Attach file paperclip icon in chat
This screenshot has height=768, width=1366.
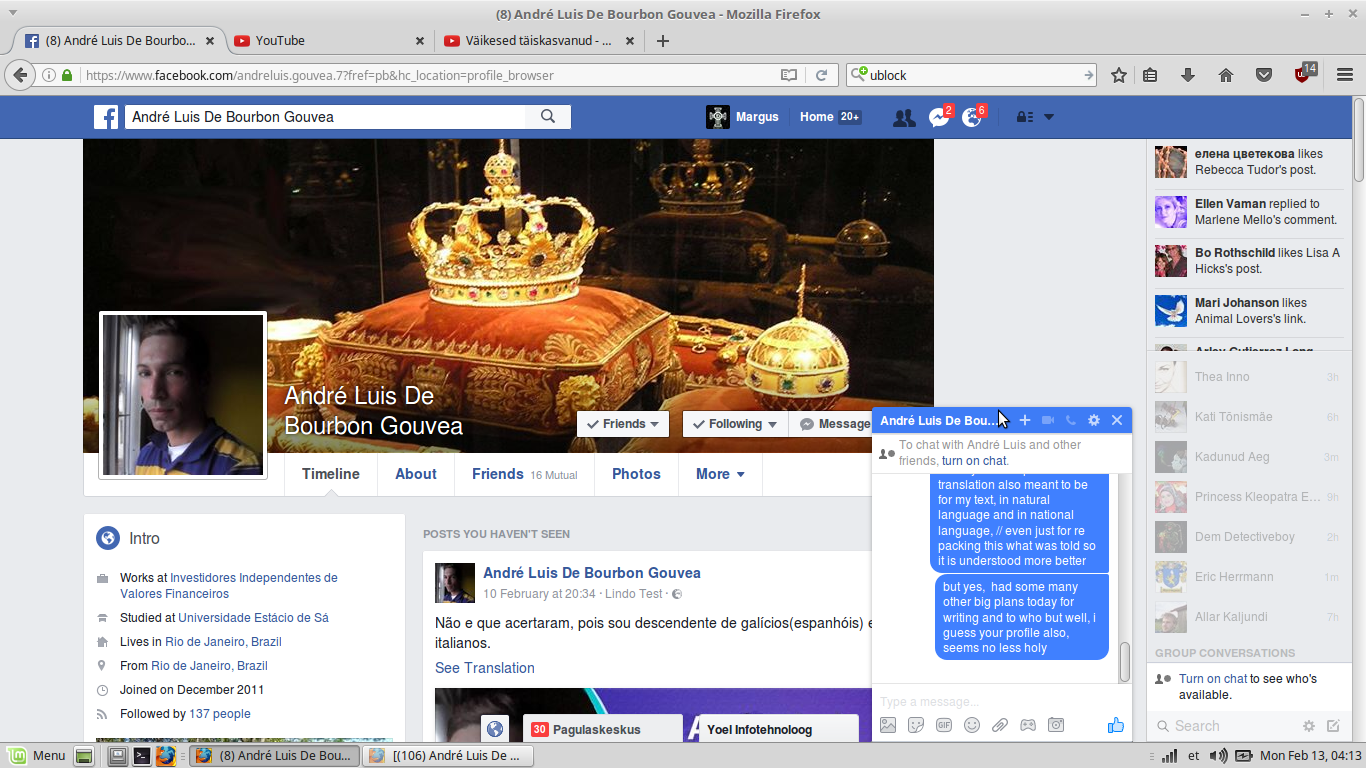[1000, 726]
